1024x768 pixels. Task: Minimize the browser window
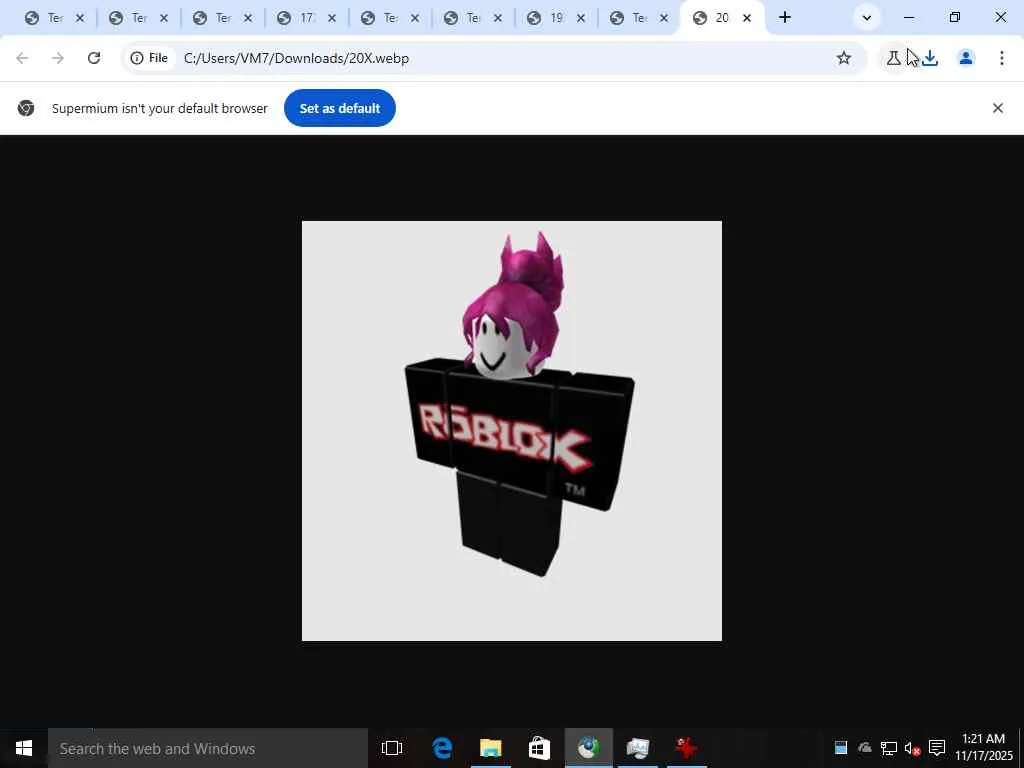909,18
